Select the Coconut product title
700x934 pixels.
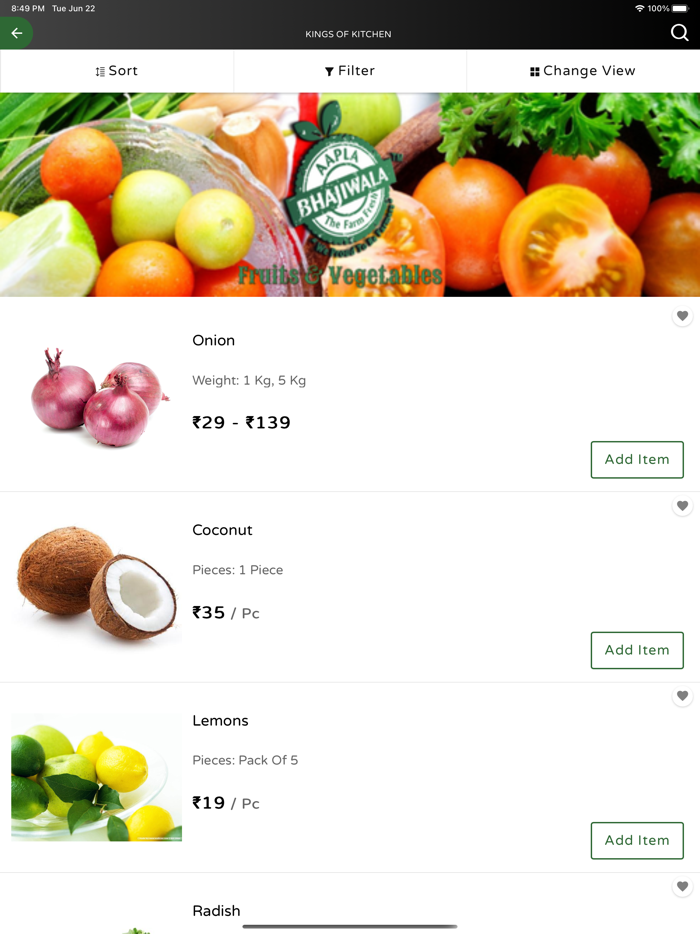222,530
